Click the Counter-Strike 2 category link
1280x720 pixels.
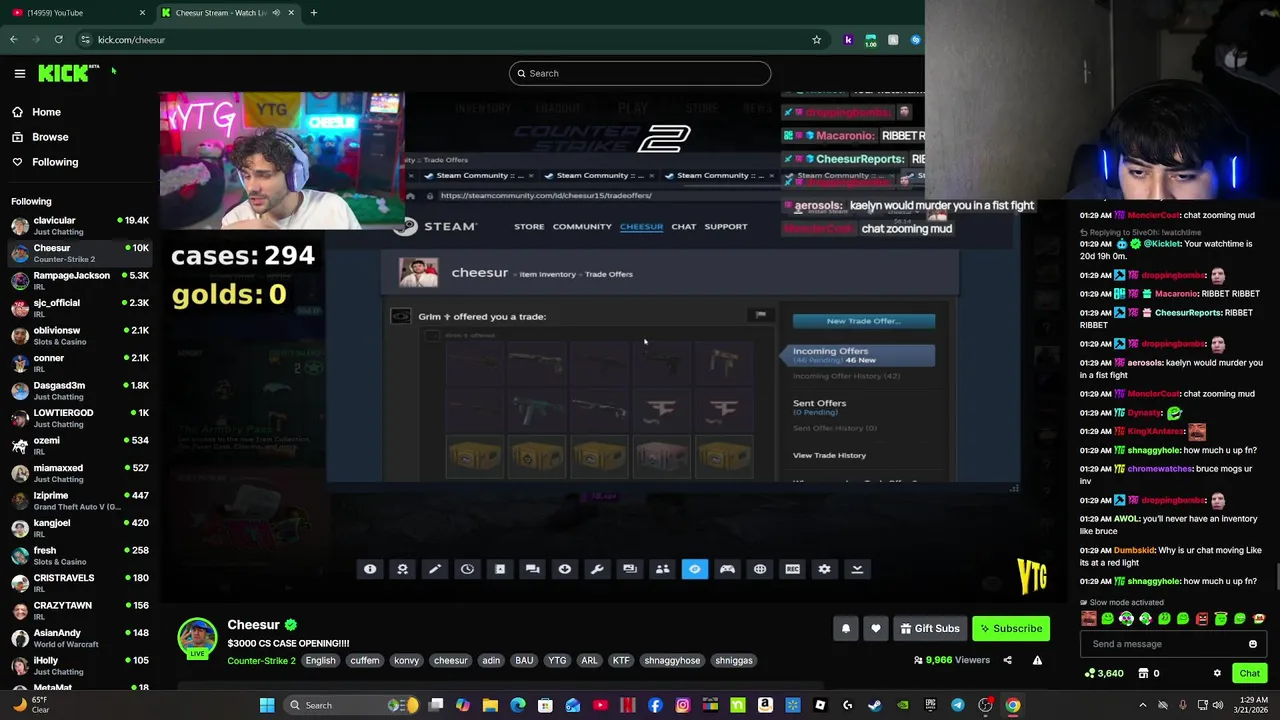[261, 661]
